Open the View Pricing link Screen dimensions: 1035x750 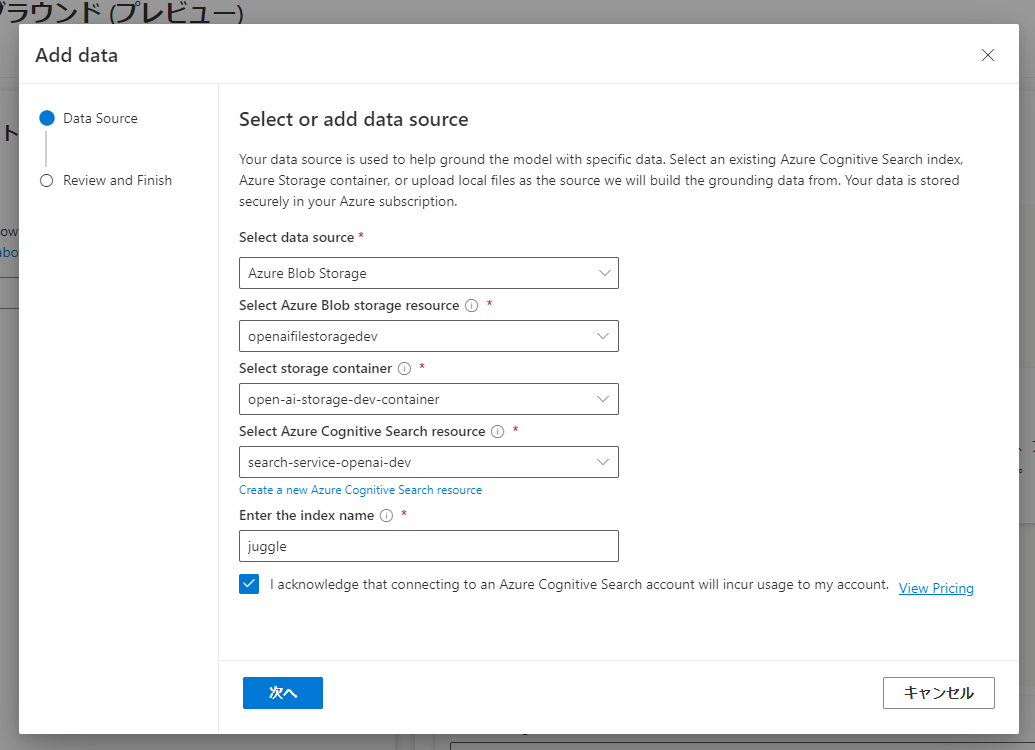(936, 588)
